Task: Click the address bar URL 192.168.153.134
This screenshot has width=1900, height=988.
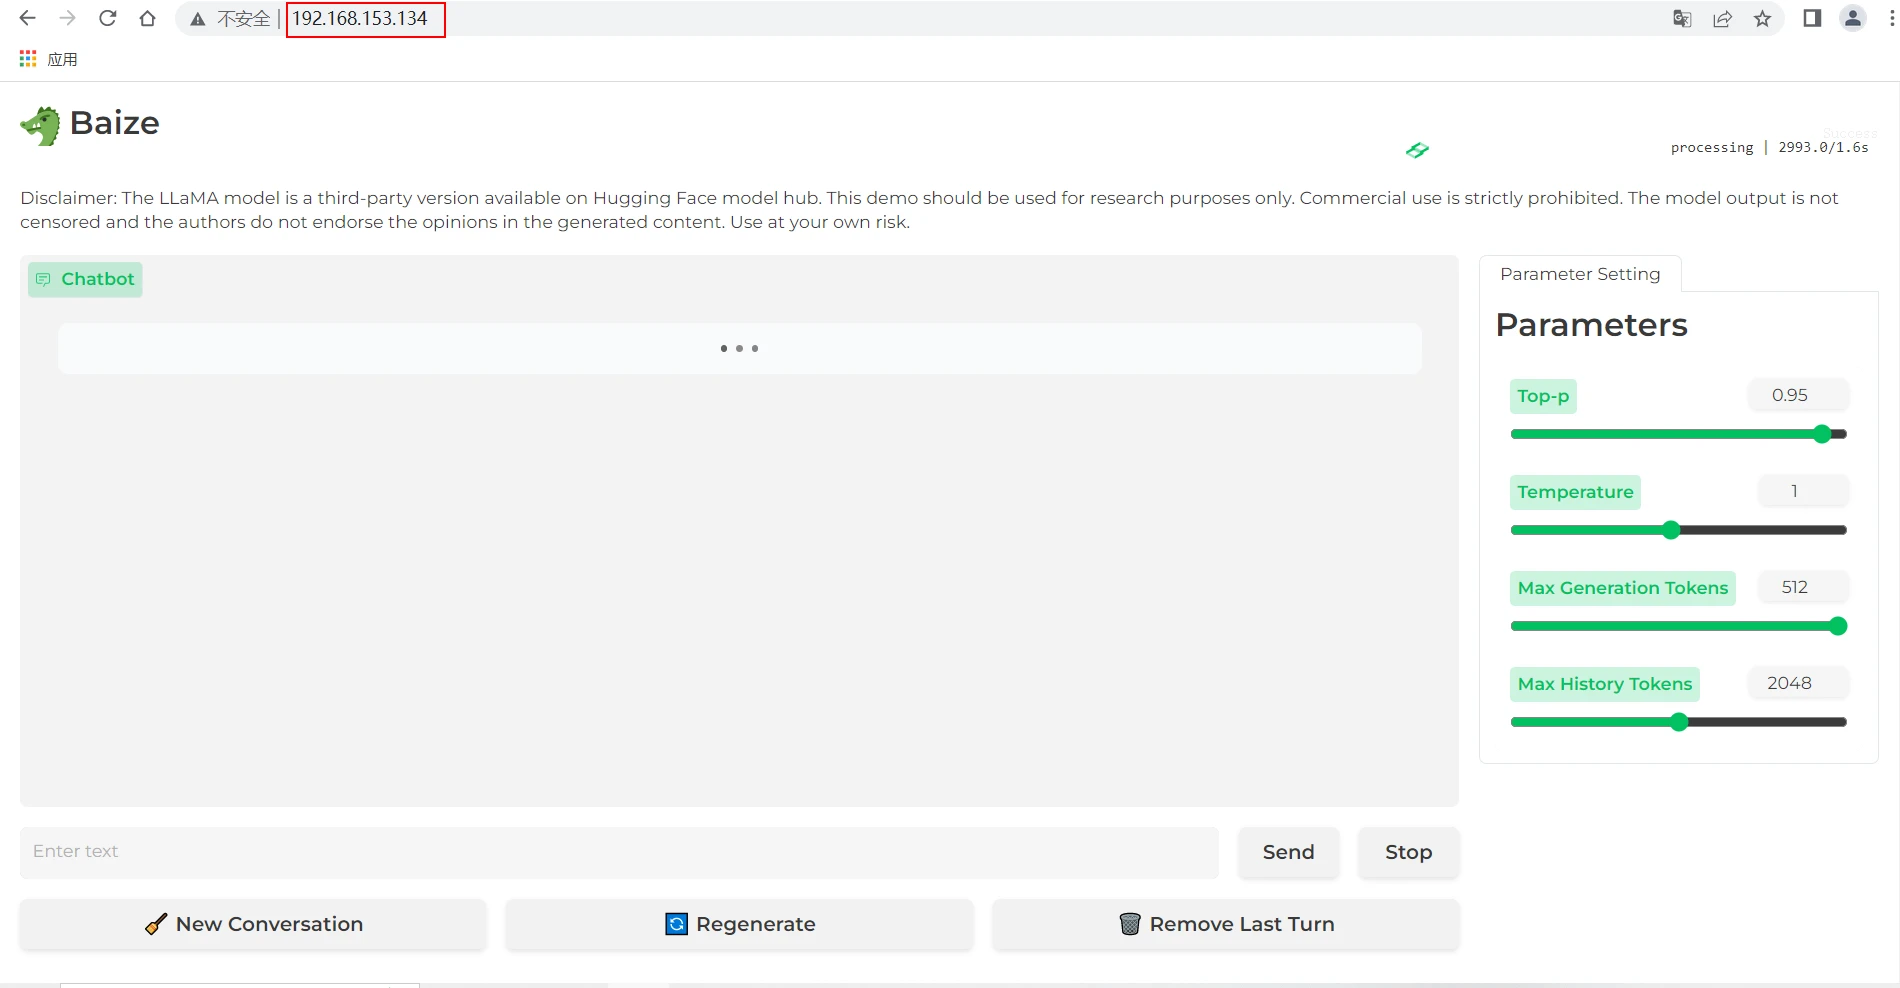Action: [360, 18]
